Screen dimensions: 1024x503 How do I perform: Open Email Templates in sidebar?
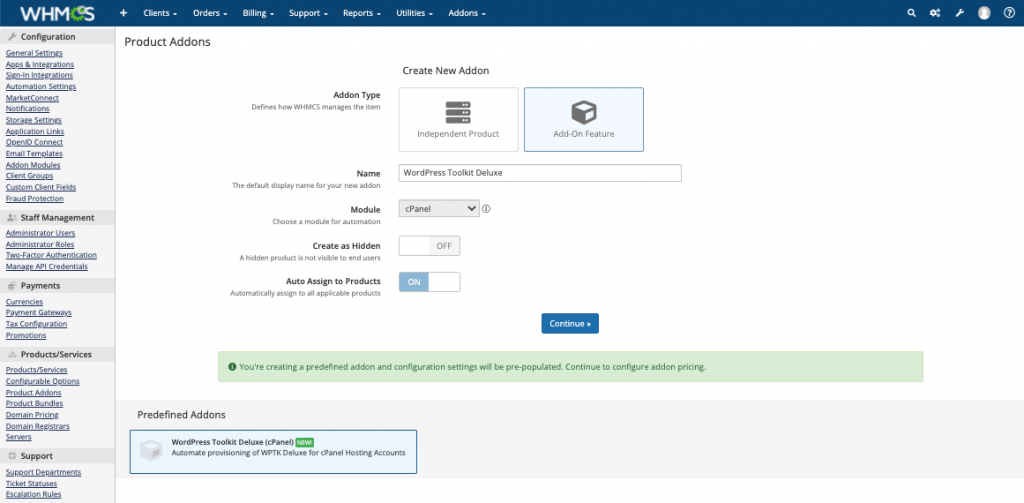(34, 154)
